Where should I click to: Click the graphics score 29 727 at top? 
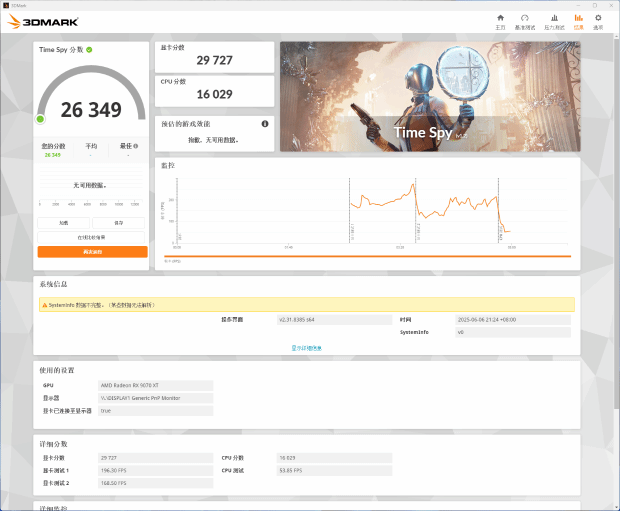tap(214, 60)
